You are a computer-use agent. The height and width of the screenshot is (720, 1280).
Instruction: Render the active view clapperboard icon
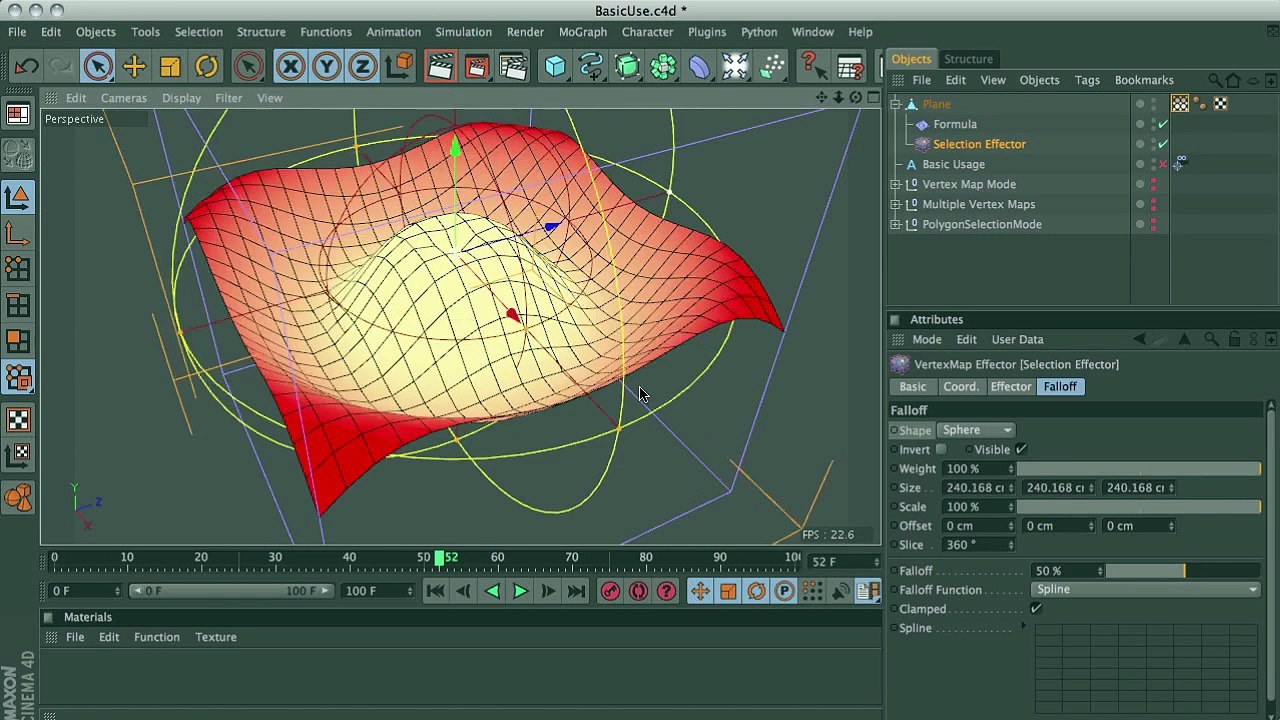click(440, 67)
